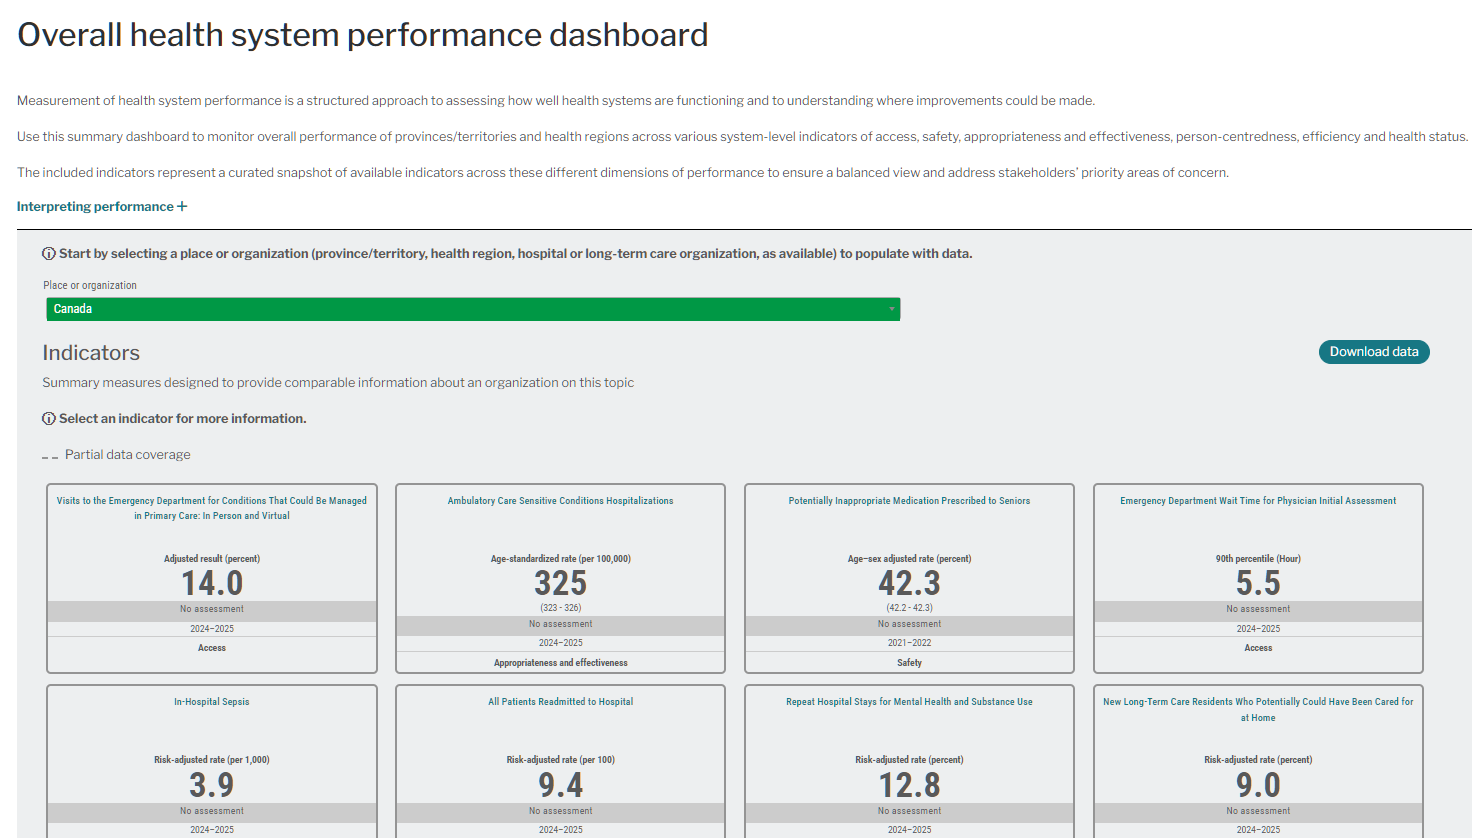Viewport: 1472px width, 838px height.
Task: Open the Ambulatory Care Sensitive Conditions Hospitalizations indicator
Action: coord(560,501)
